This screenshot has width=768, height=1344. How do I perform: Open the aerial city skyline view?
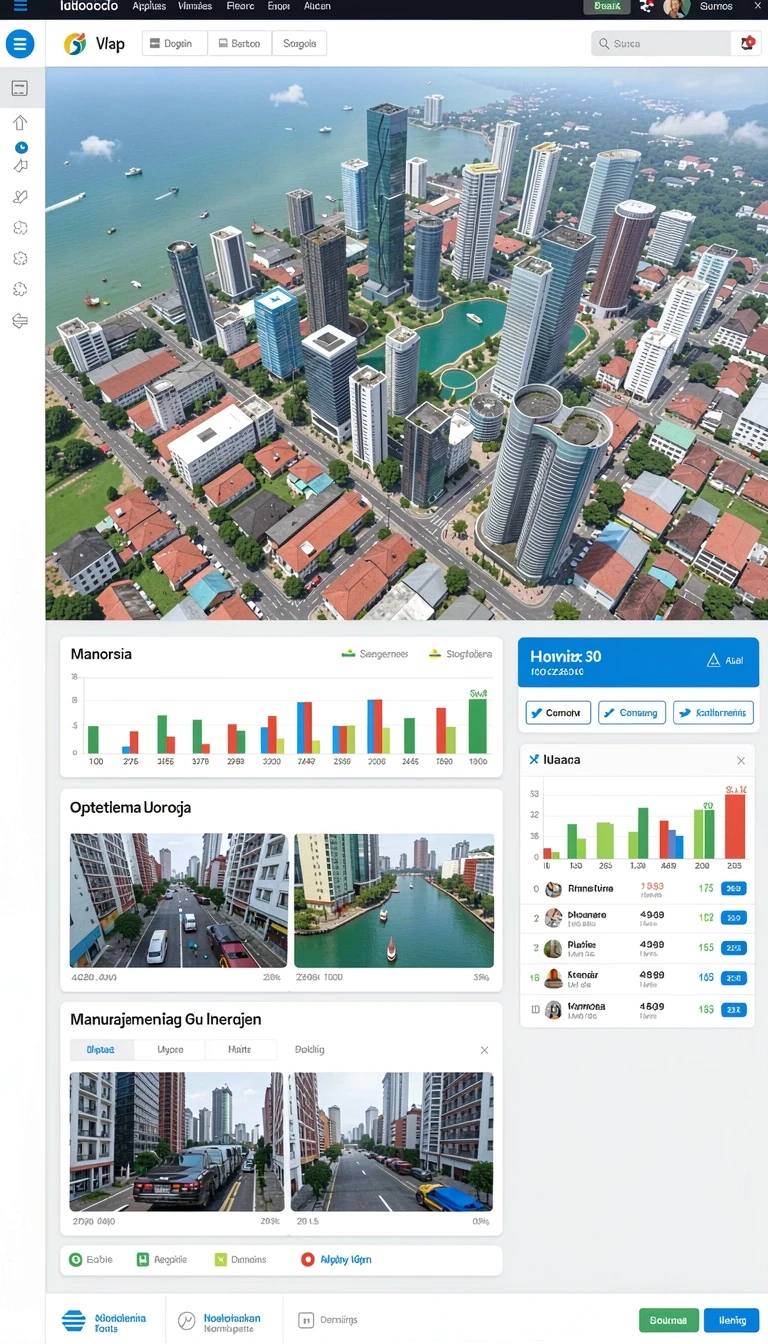tap(407, 343)
